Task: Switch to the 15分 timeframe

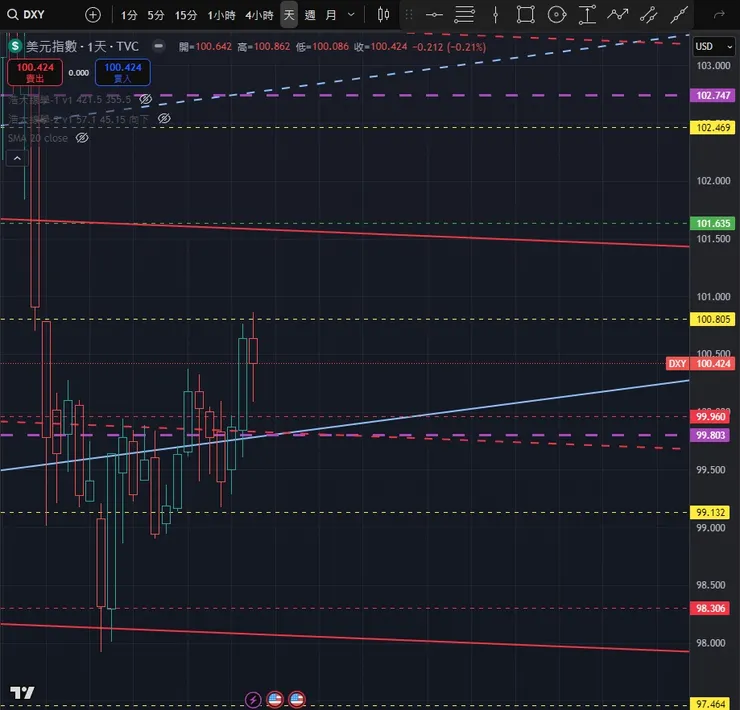Action: 186,15
